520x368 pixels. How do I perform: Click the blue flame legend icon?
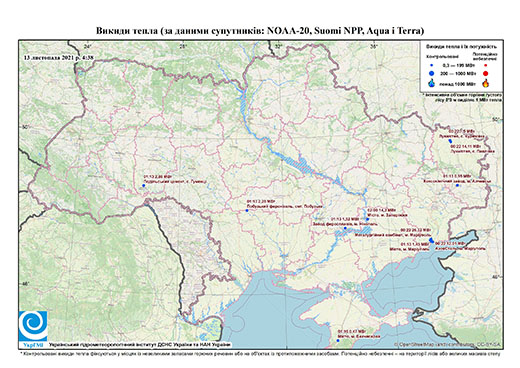tap(432, 83)
